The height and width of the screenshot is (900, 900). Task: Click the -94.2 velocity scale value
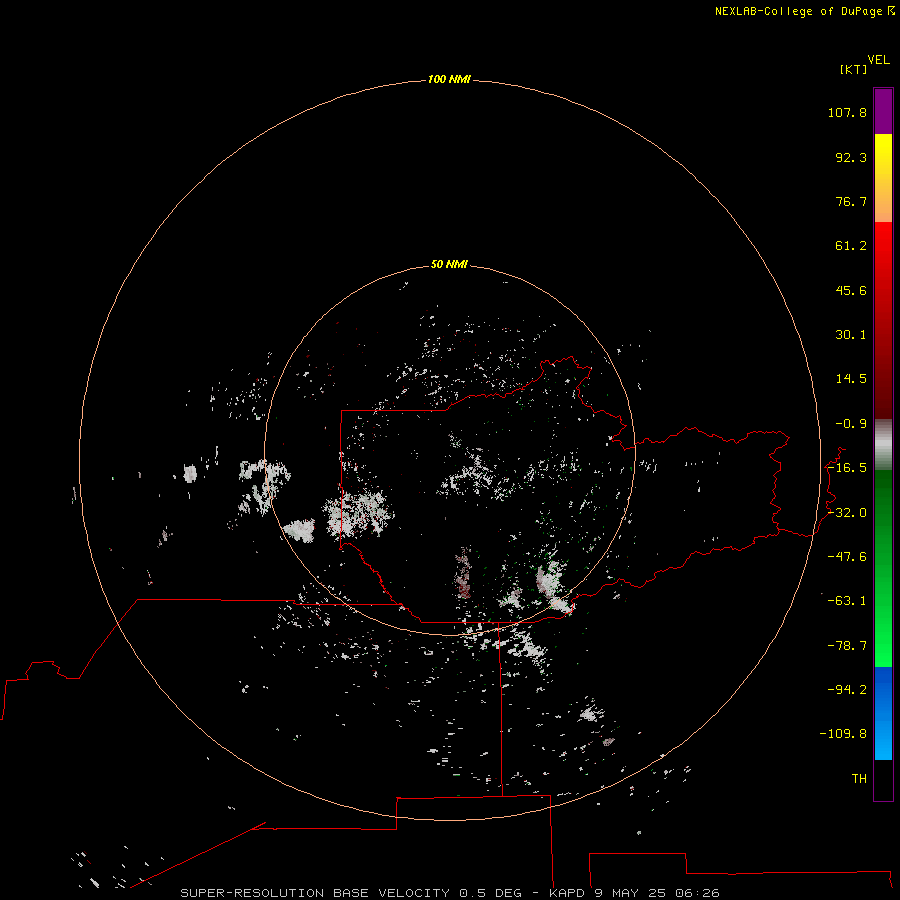[x=847, y=689]
